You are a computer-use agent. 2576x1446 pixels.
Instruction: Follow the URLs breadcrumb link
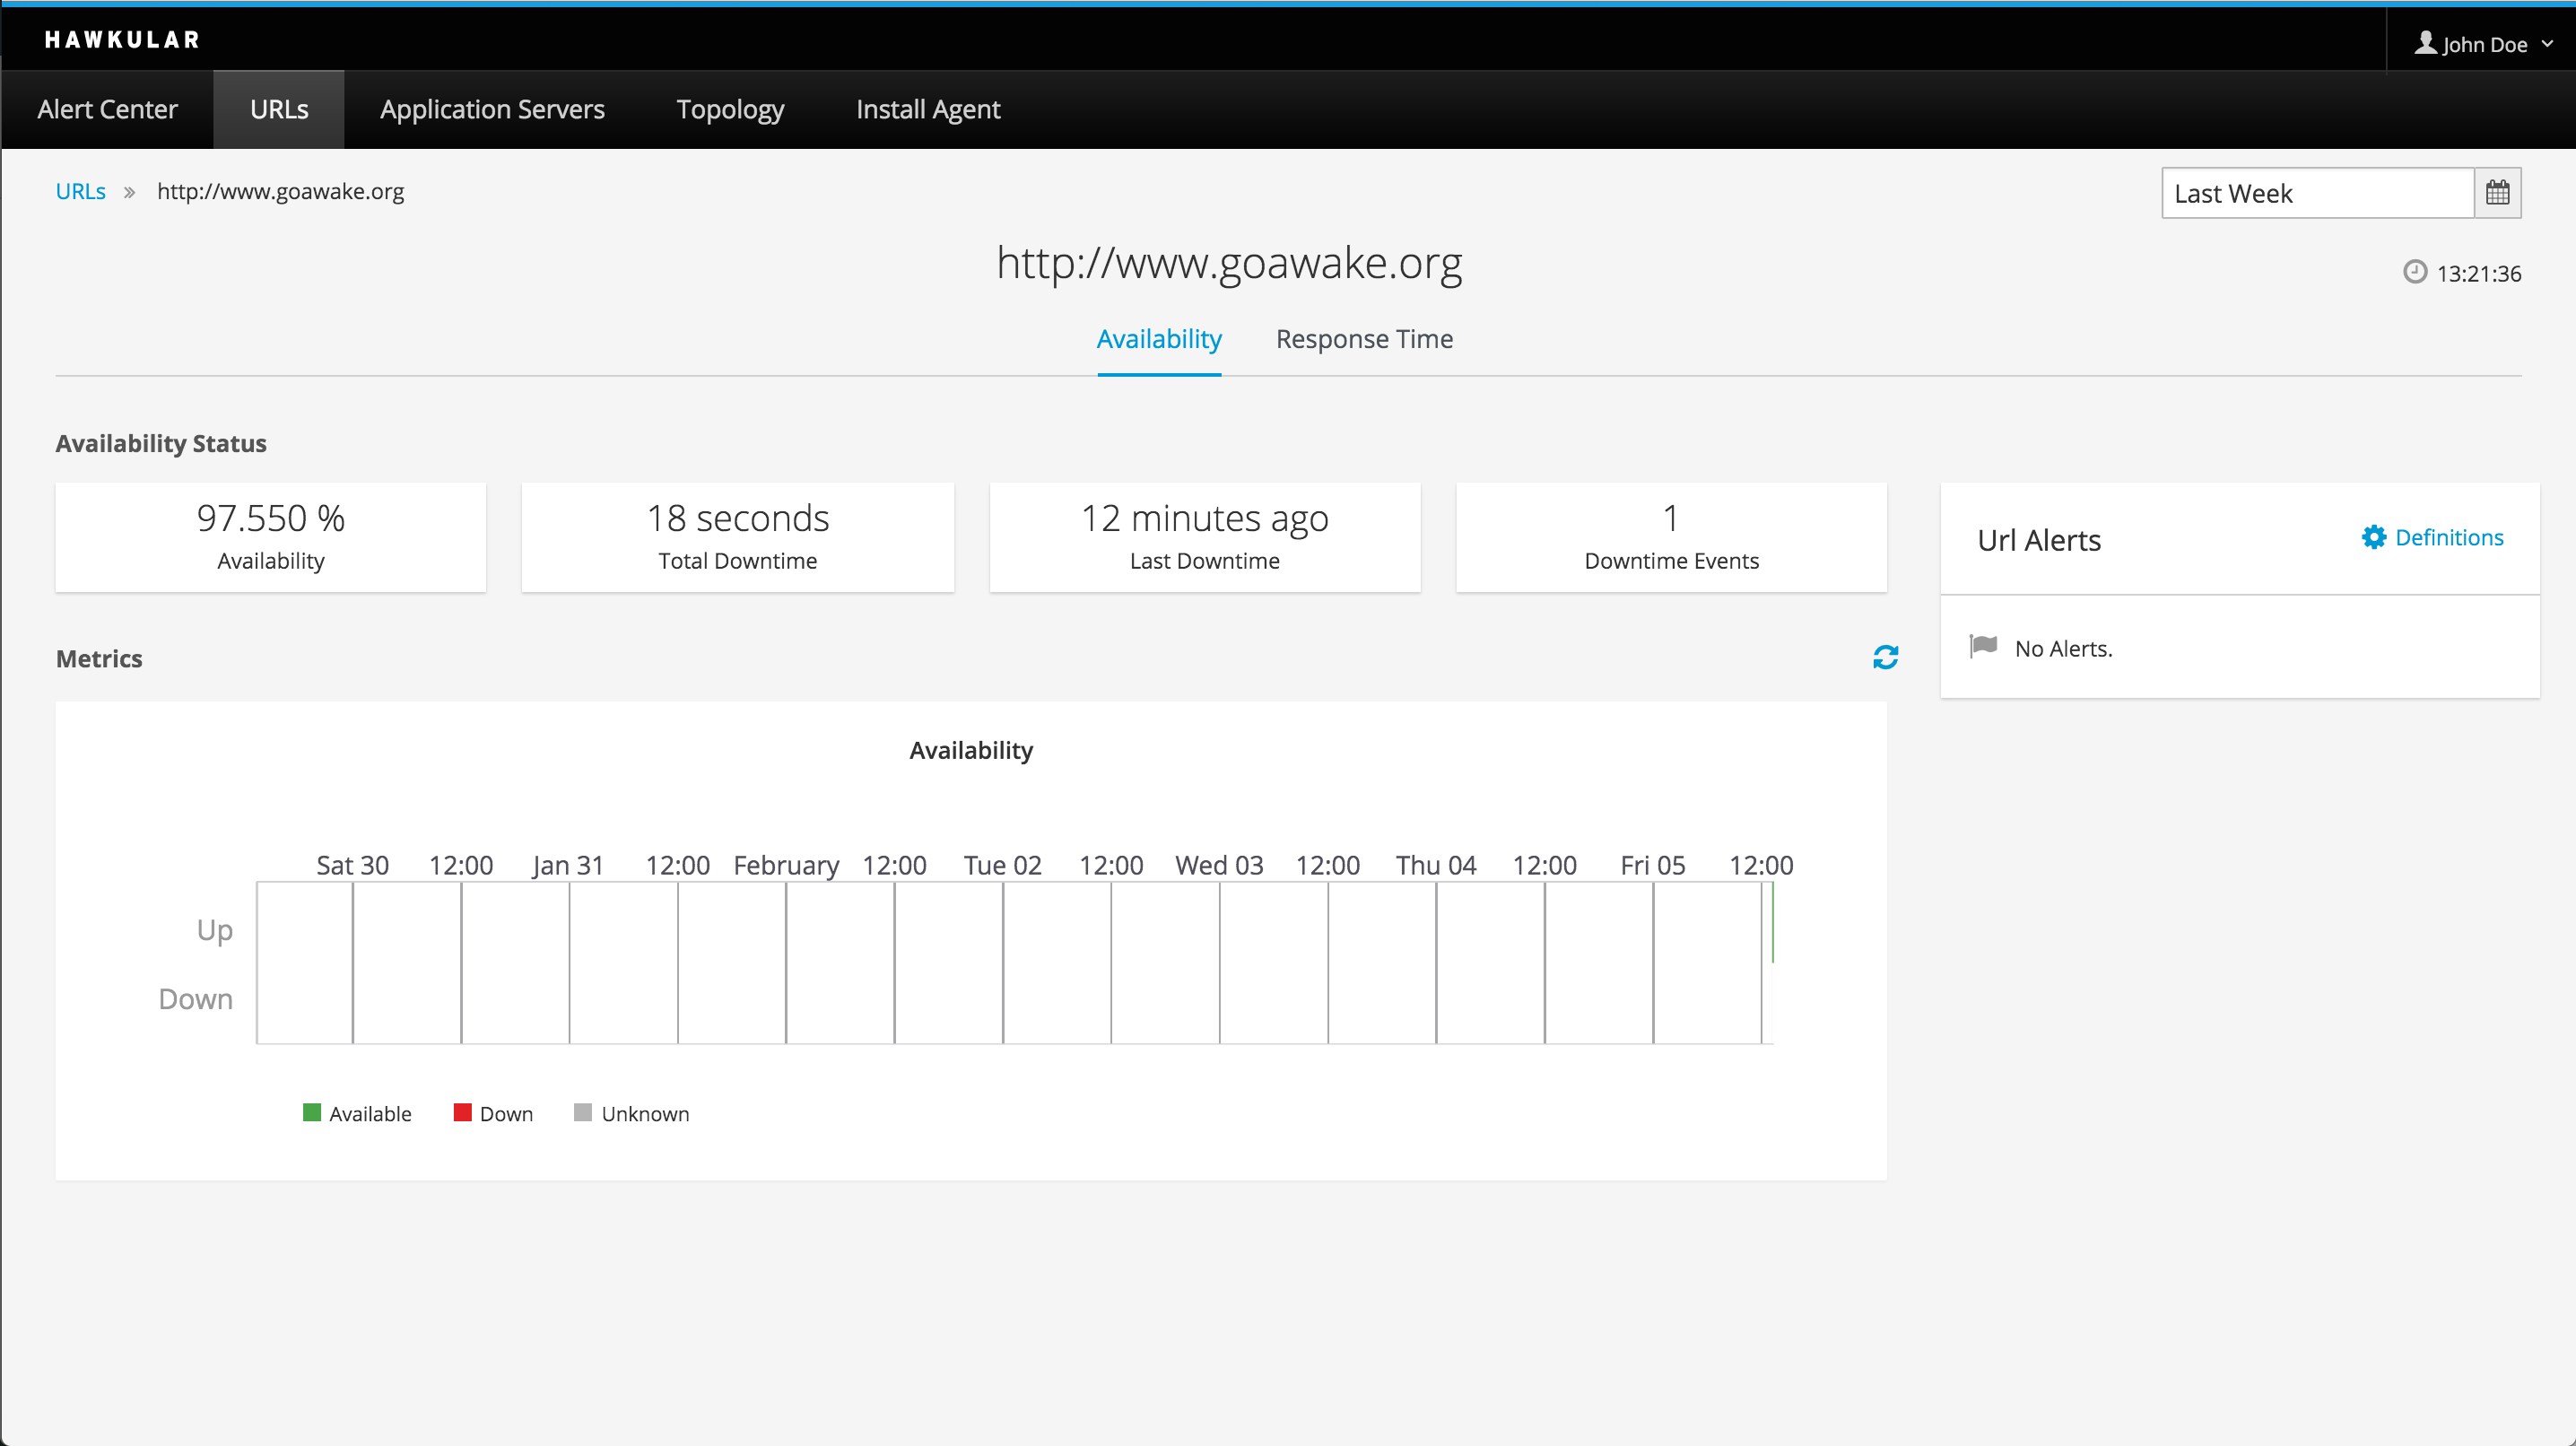[80, 191]
